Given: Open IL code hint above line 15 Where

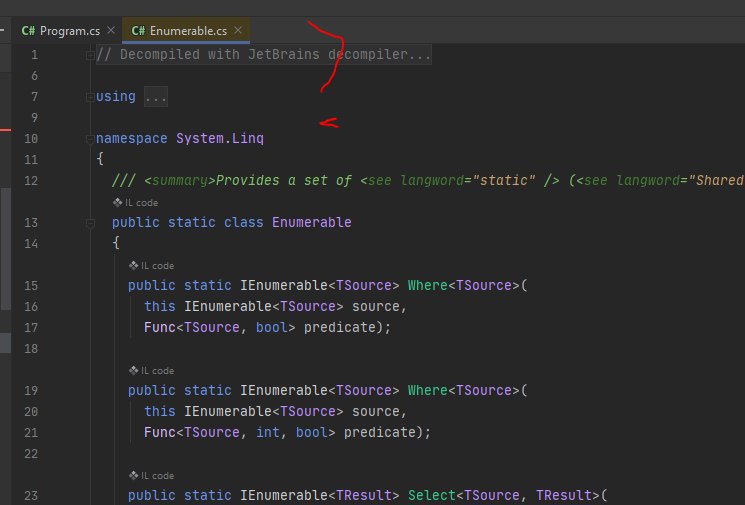Looking at the screenshot, I should (x=152, y=266).
